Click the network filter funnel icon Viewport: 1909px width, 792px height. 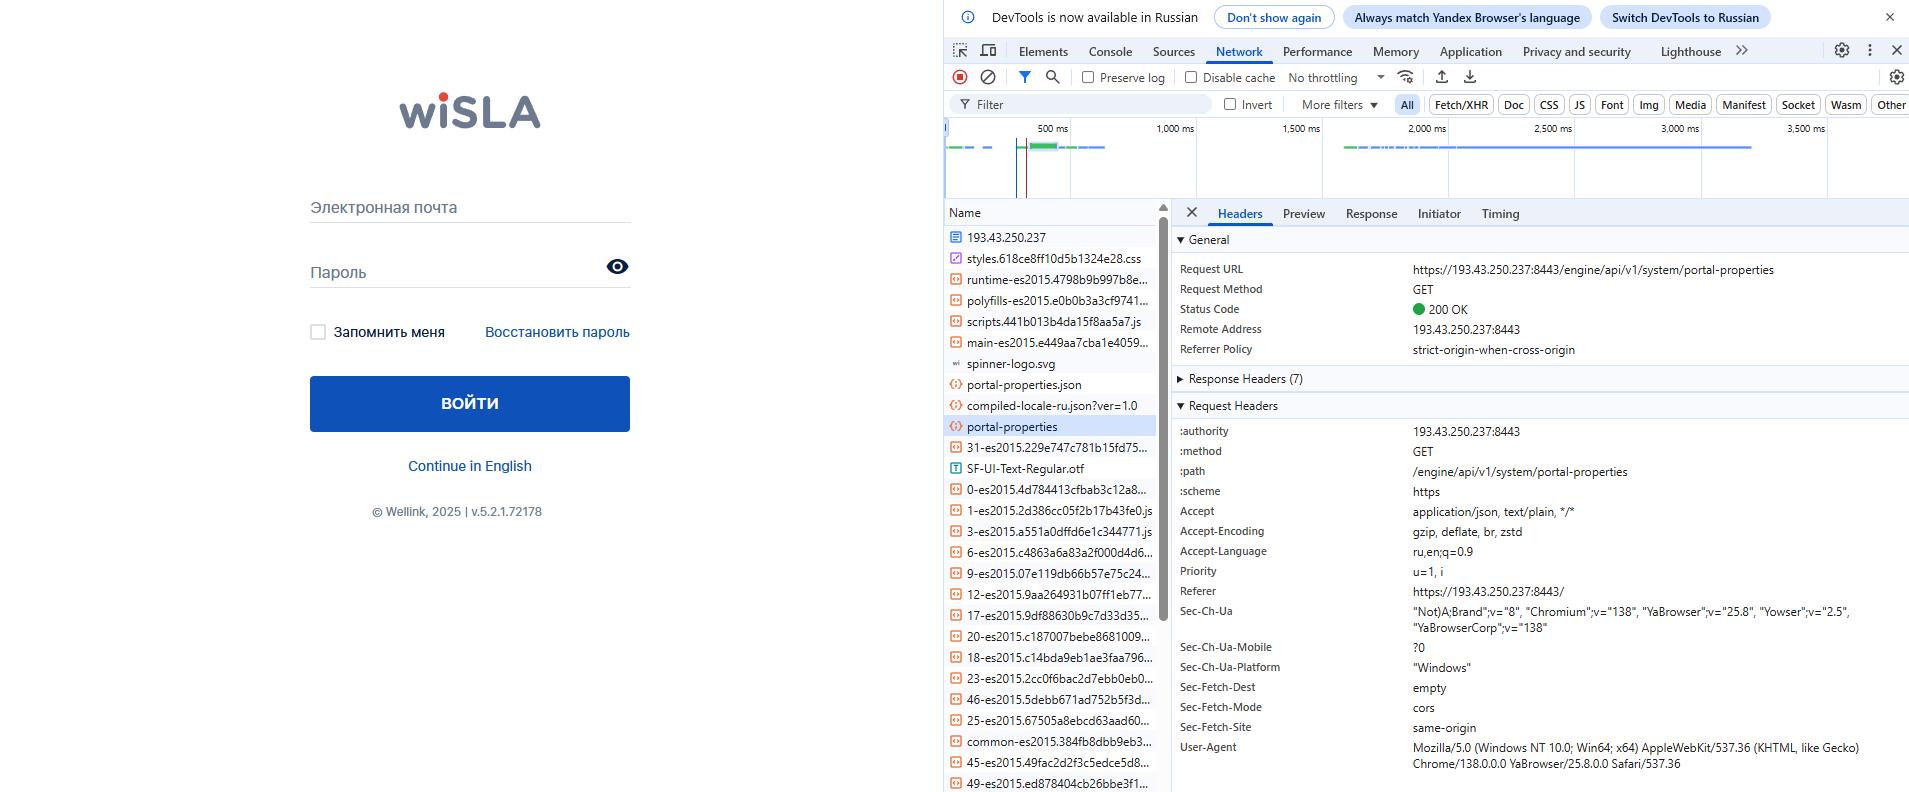(x=1025, y=77)
